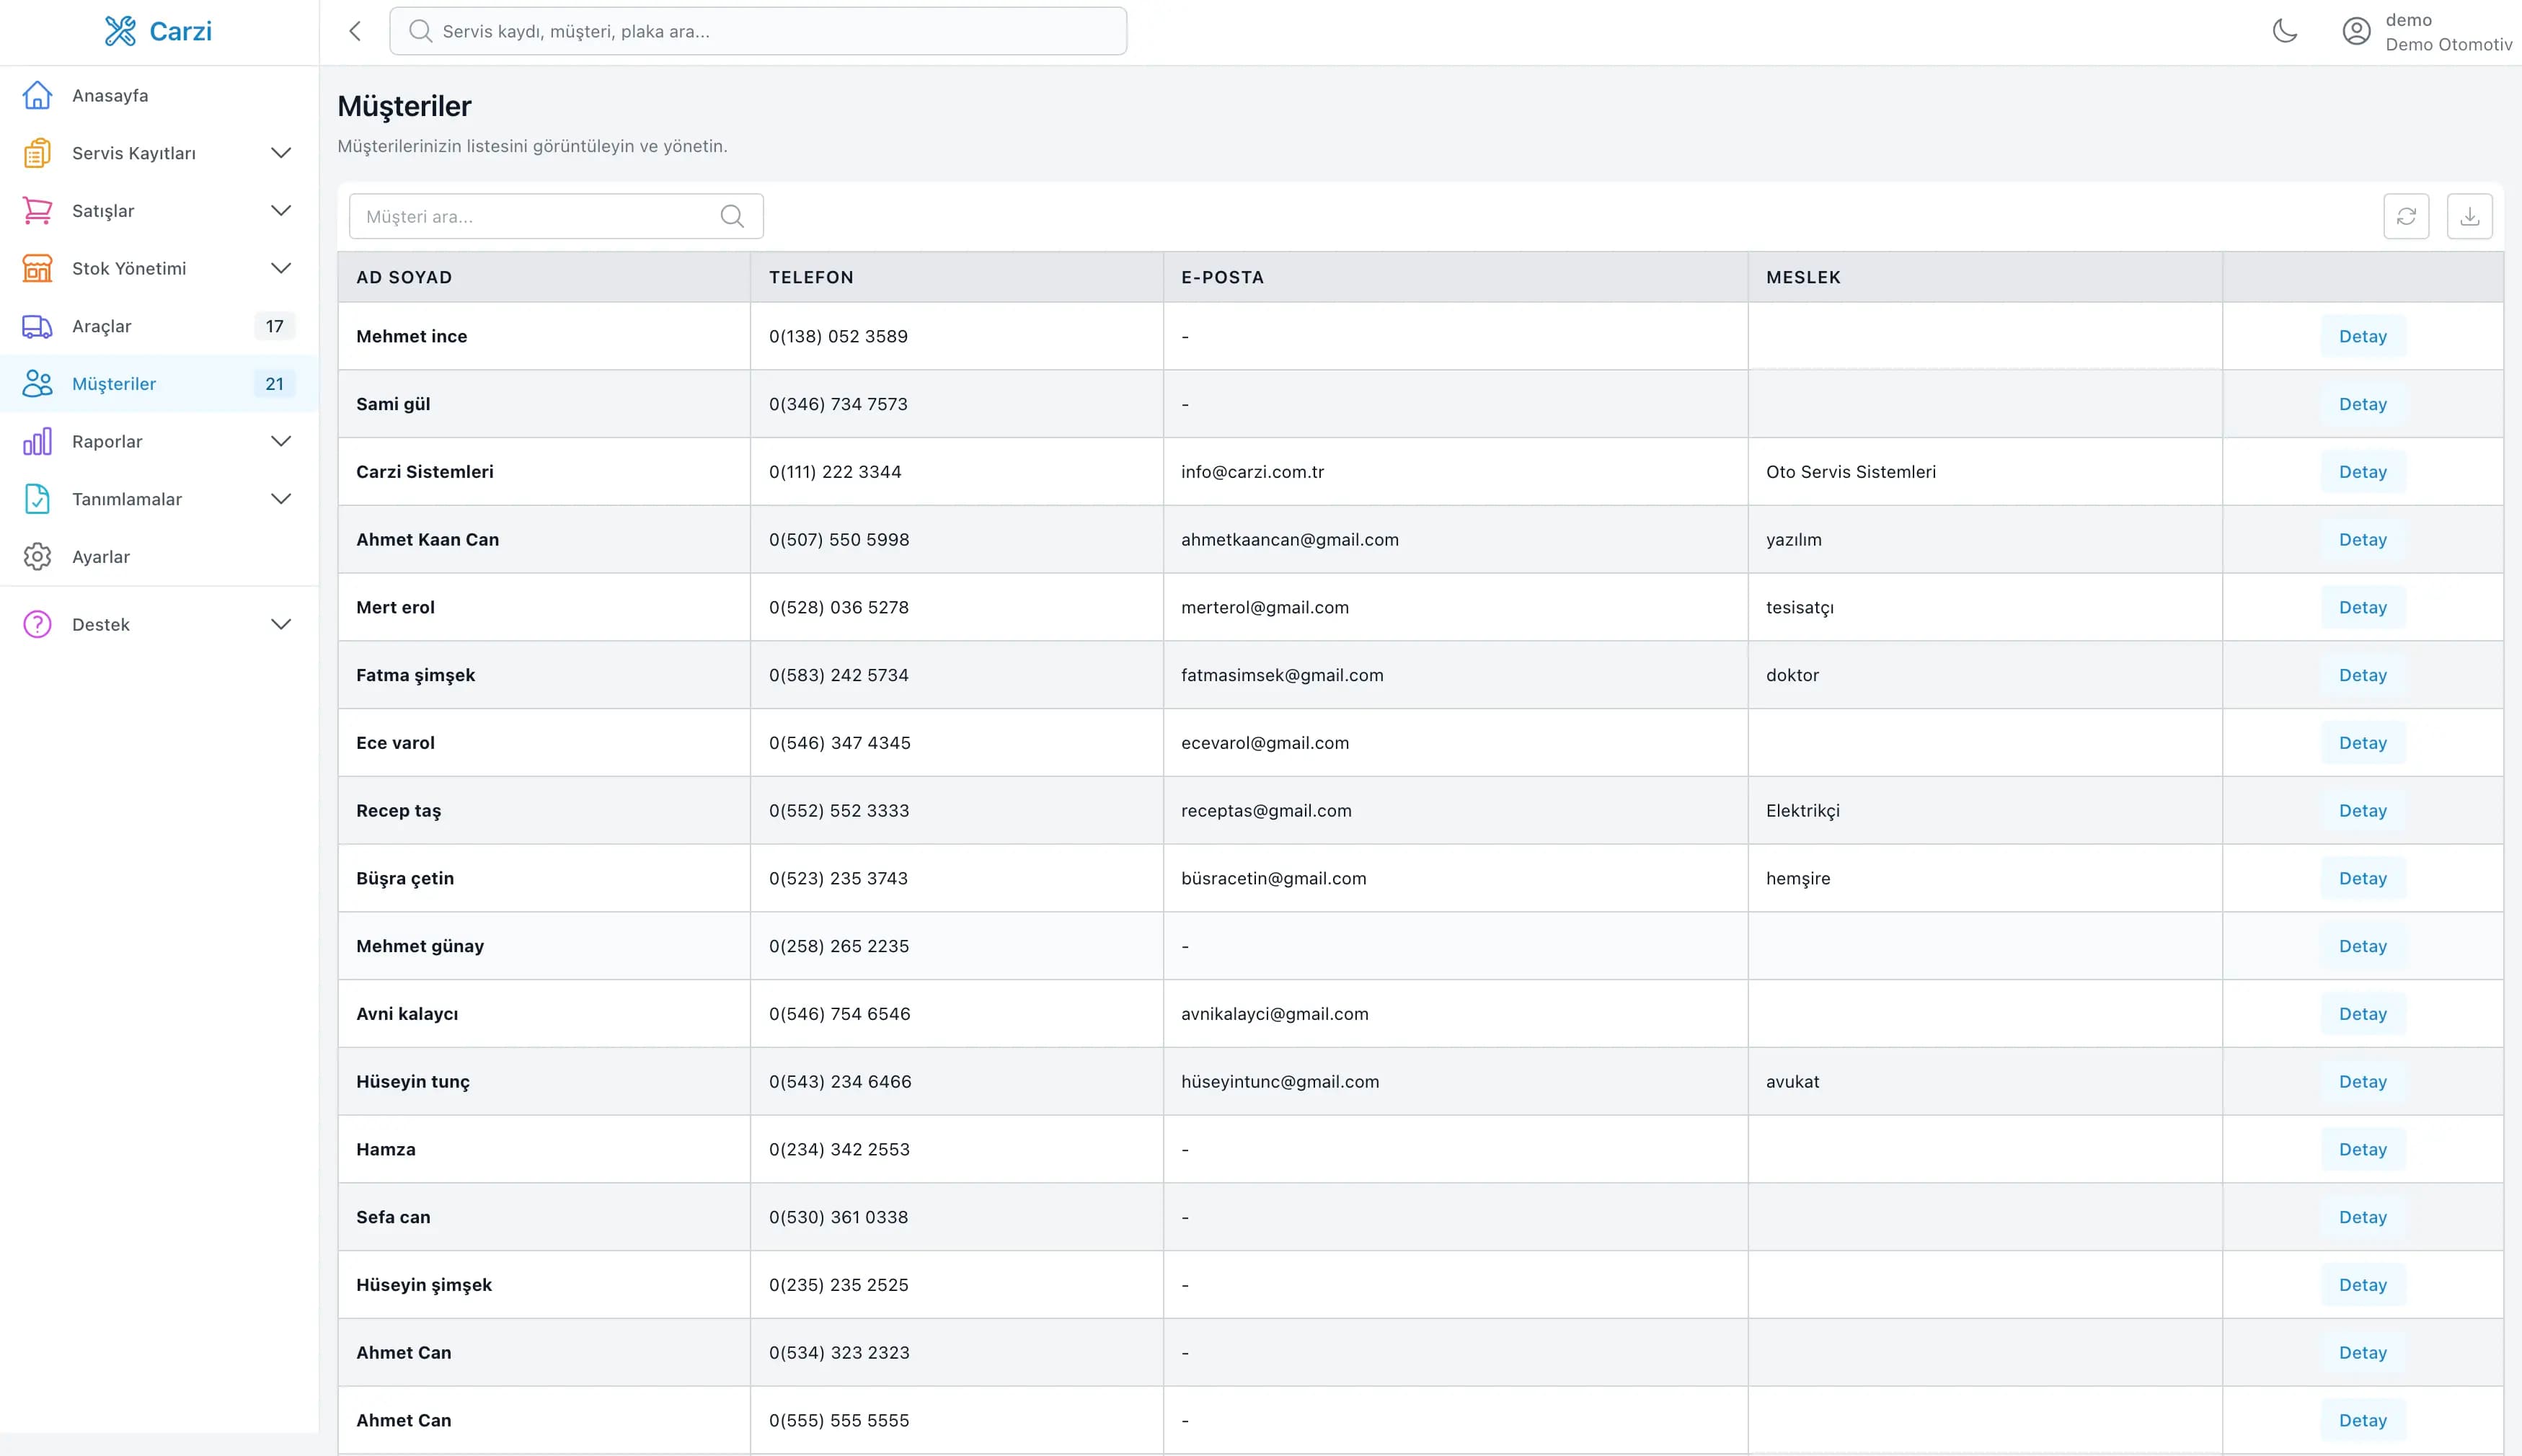The image size is (2522, 1456).
Task: Show Detay for Büşra çetin
Action: click(2363, 878)
